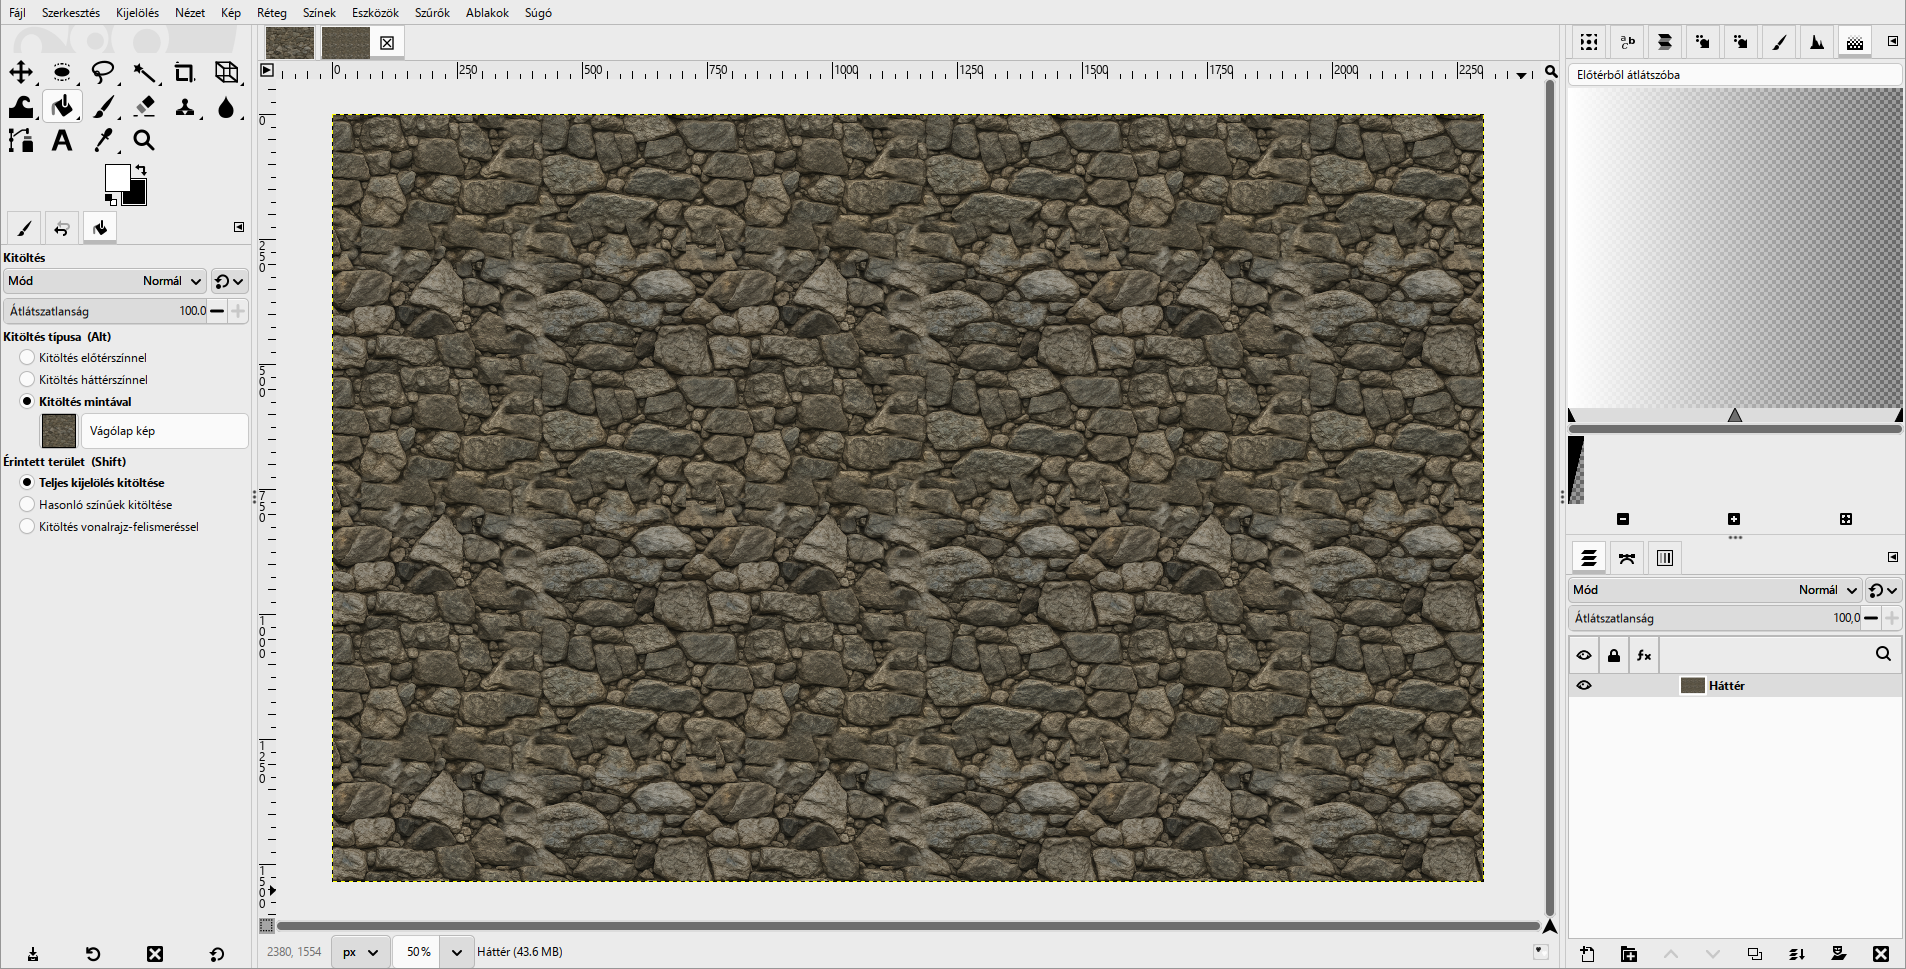The image size is (1906, 969).
Task: Select the Eraser tool
Action: (144, 106)
